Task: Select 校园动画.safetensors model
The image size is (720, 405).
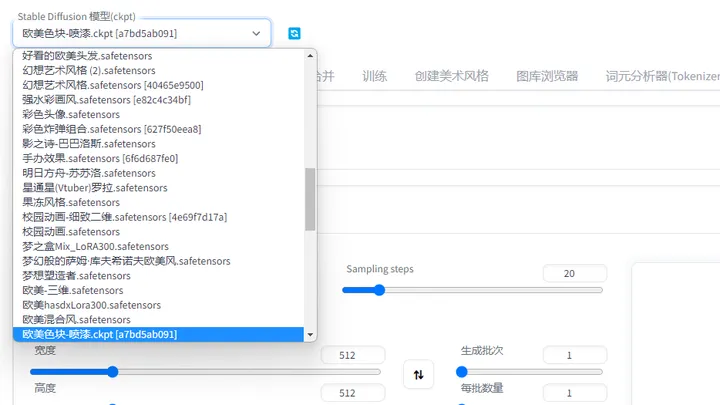Action: (158, 232)
